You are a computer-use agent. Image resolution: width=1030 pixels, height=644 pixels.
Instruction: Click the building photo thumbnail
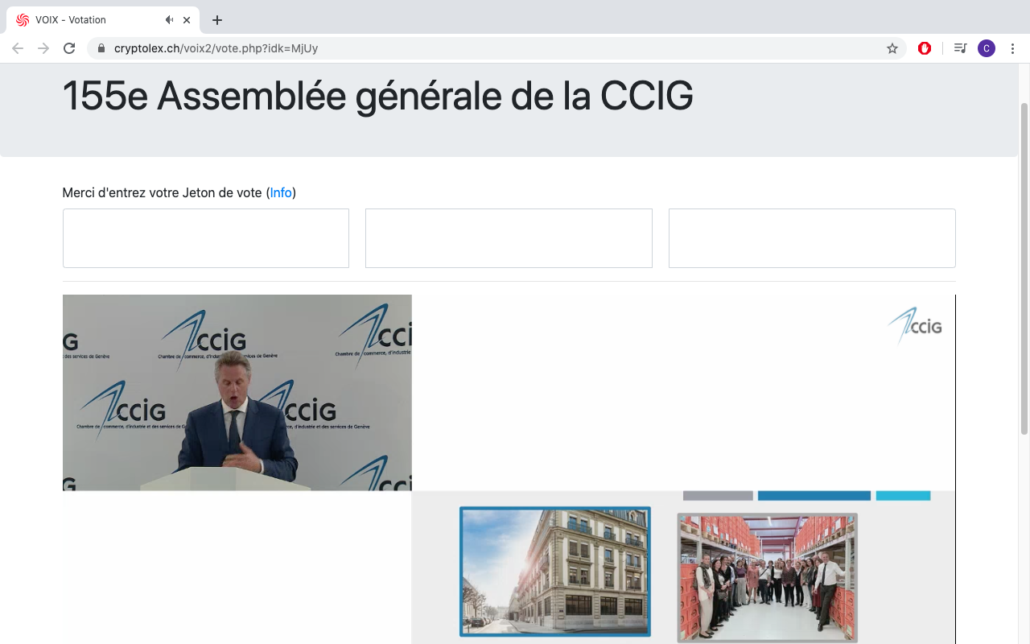555,571
